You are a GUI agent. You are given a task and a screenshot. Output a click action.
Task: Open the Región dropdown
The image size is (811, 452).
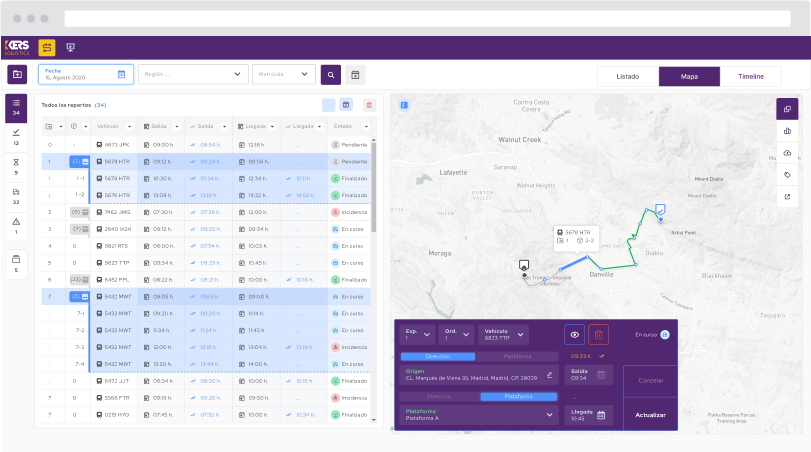click(193, 75)
